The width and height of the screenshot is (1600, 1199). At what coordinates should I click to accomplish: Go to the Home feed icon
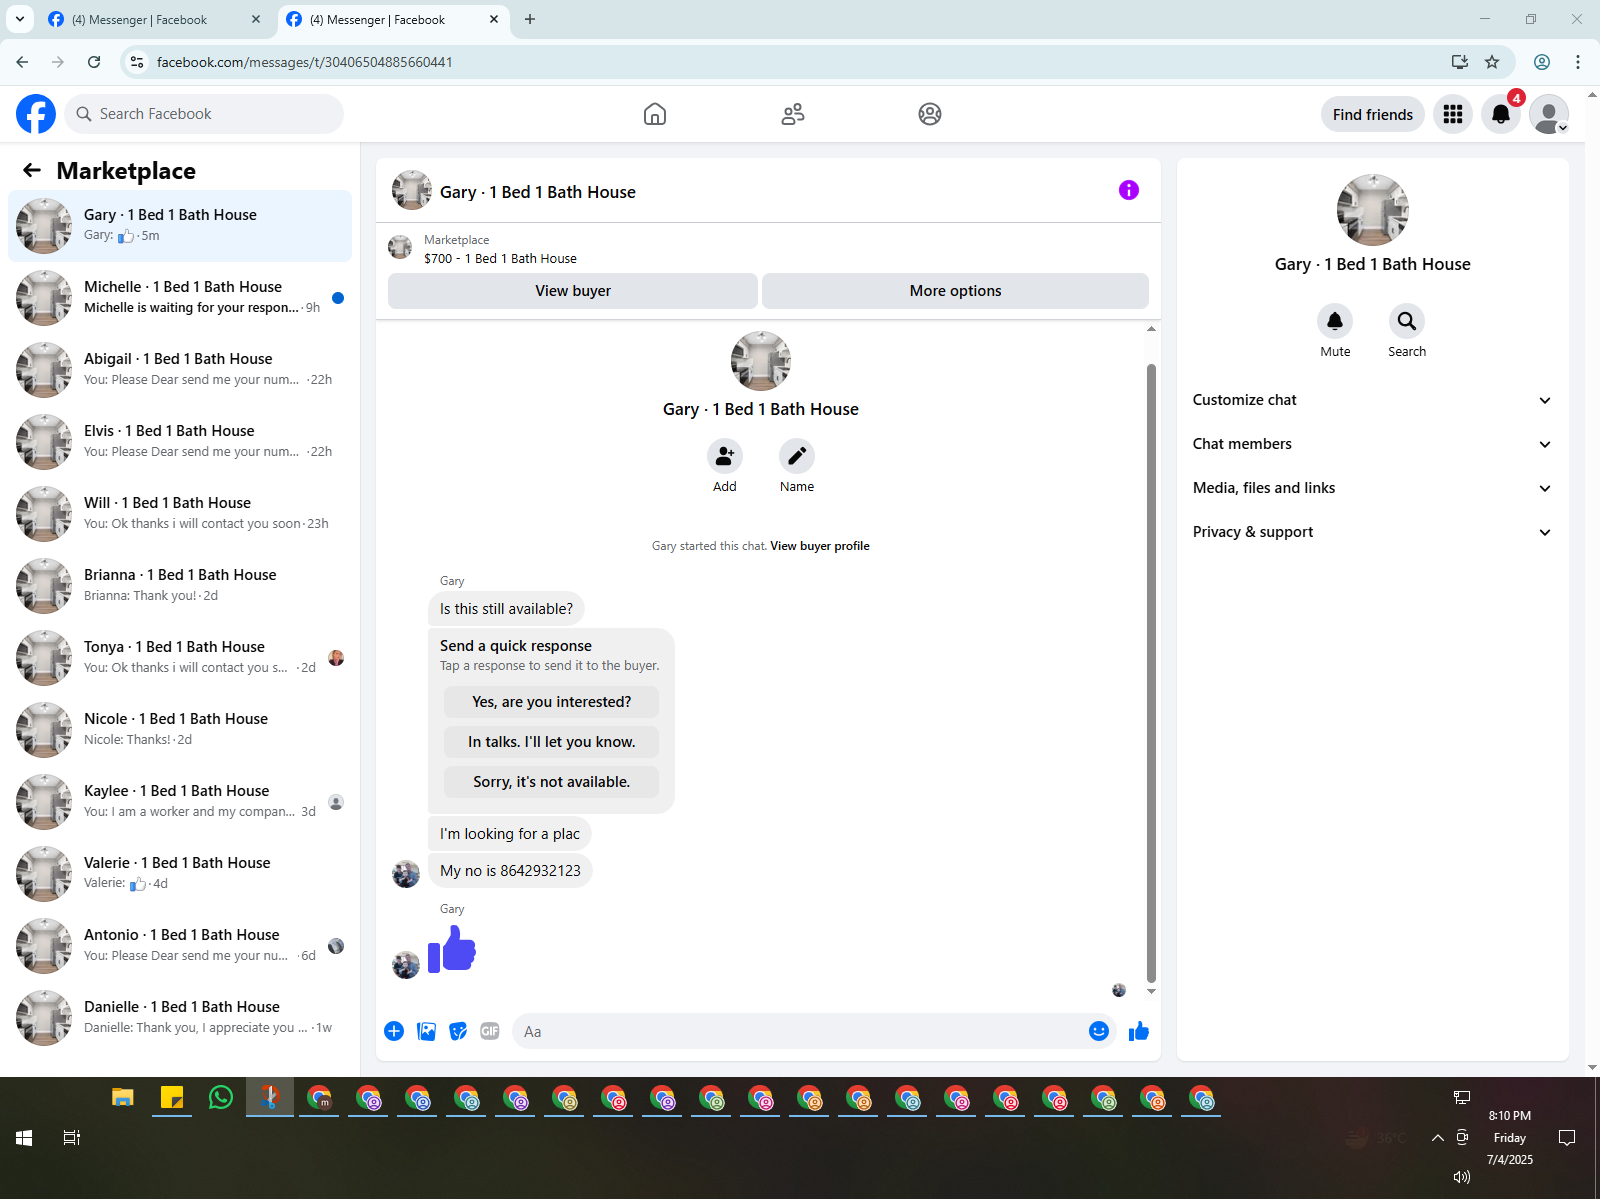click(655, 114)
